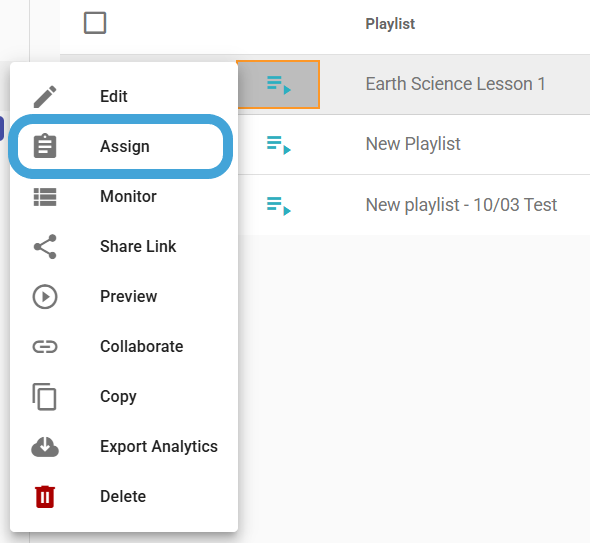Click the Export Analytics cloud icon

pyautogui.click(x=45, y=447)
